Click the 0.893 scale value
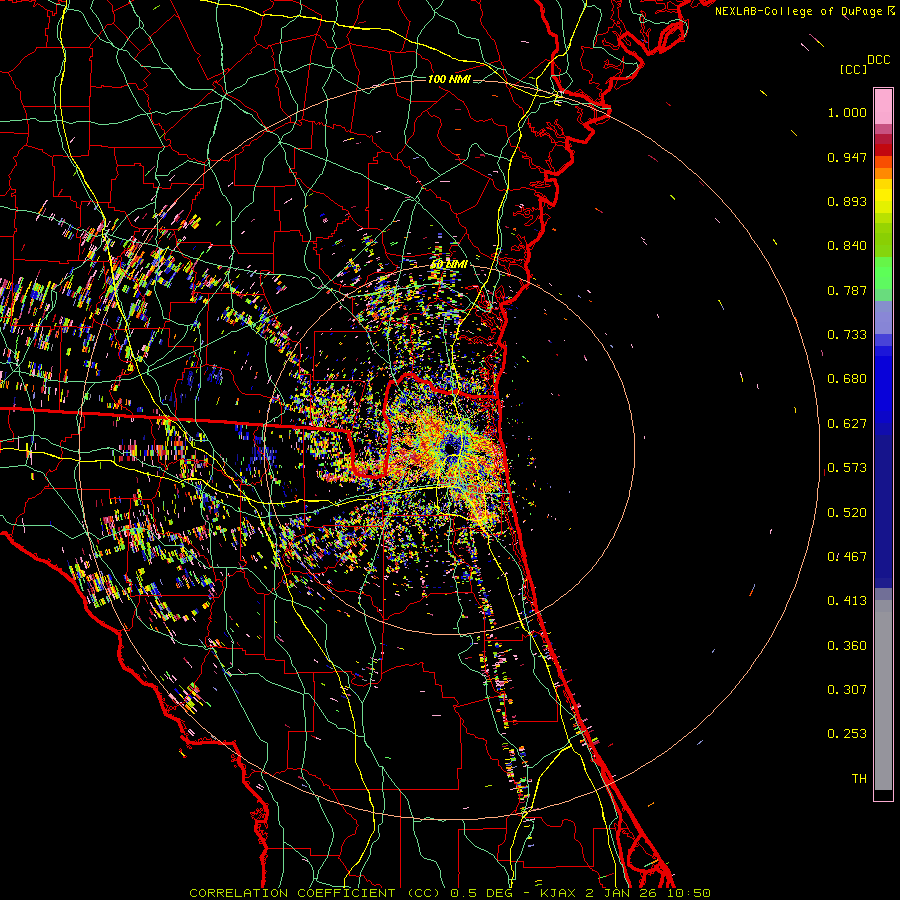900x900 pixels. [x=847, y=201]
